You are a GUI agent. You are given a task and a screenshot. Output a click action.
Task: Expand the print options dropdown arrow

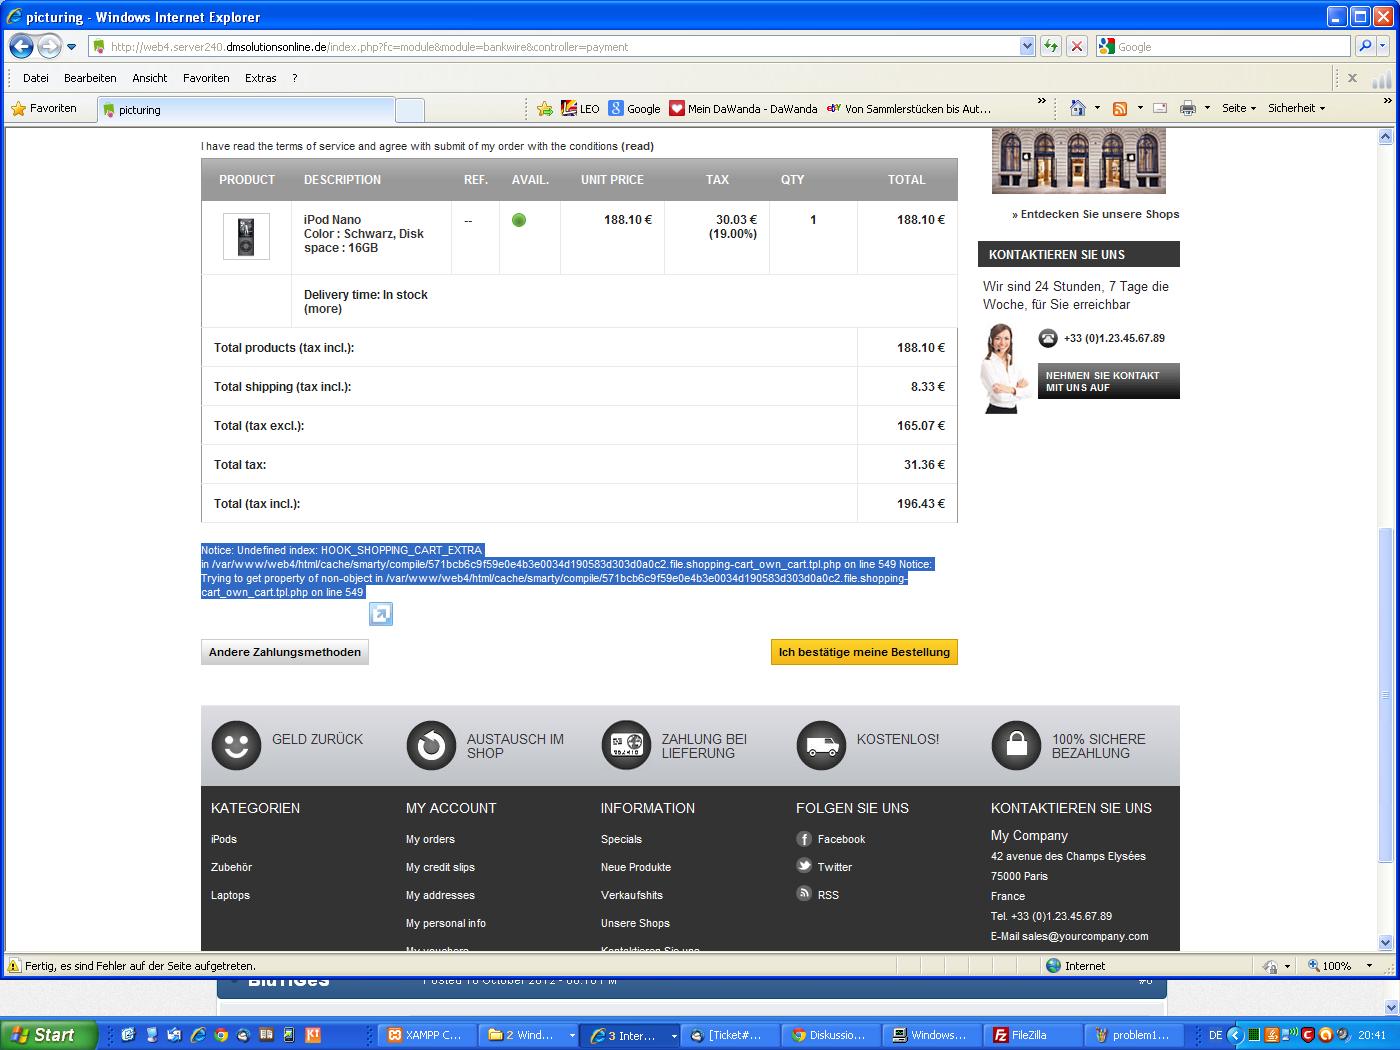[1207, 108]
